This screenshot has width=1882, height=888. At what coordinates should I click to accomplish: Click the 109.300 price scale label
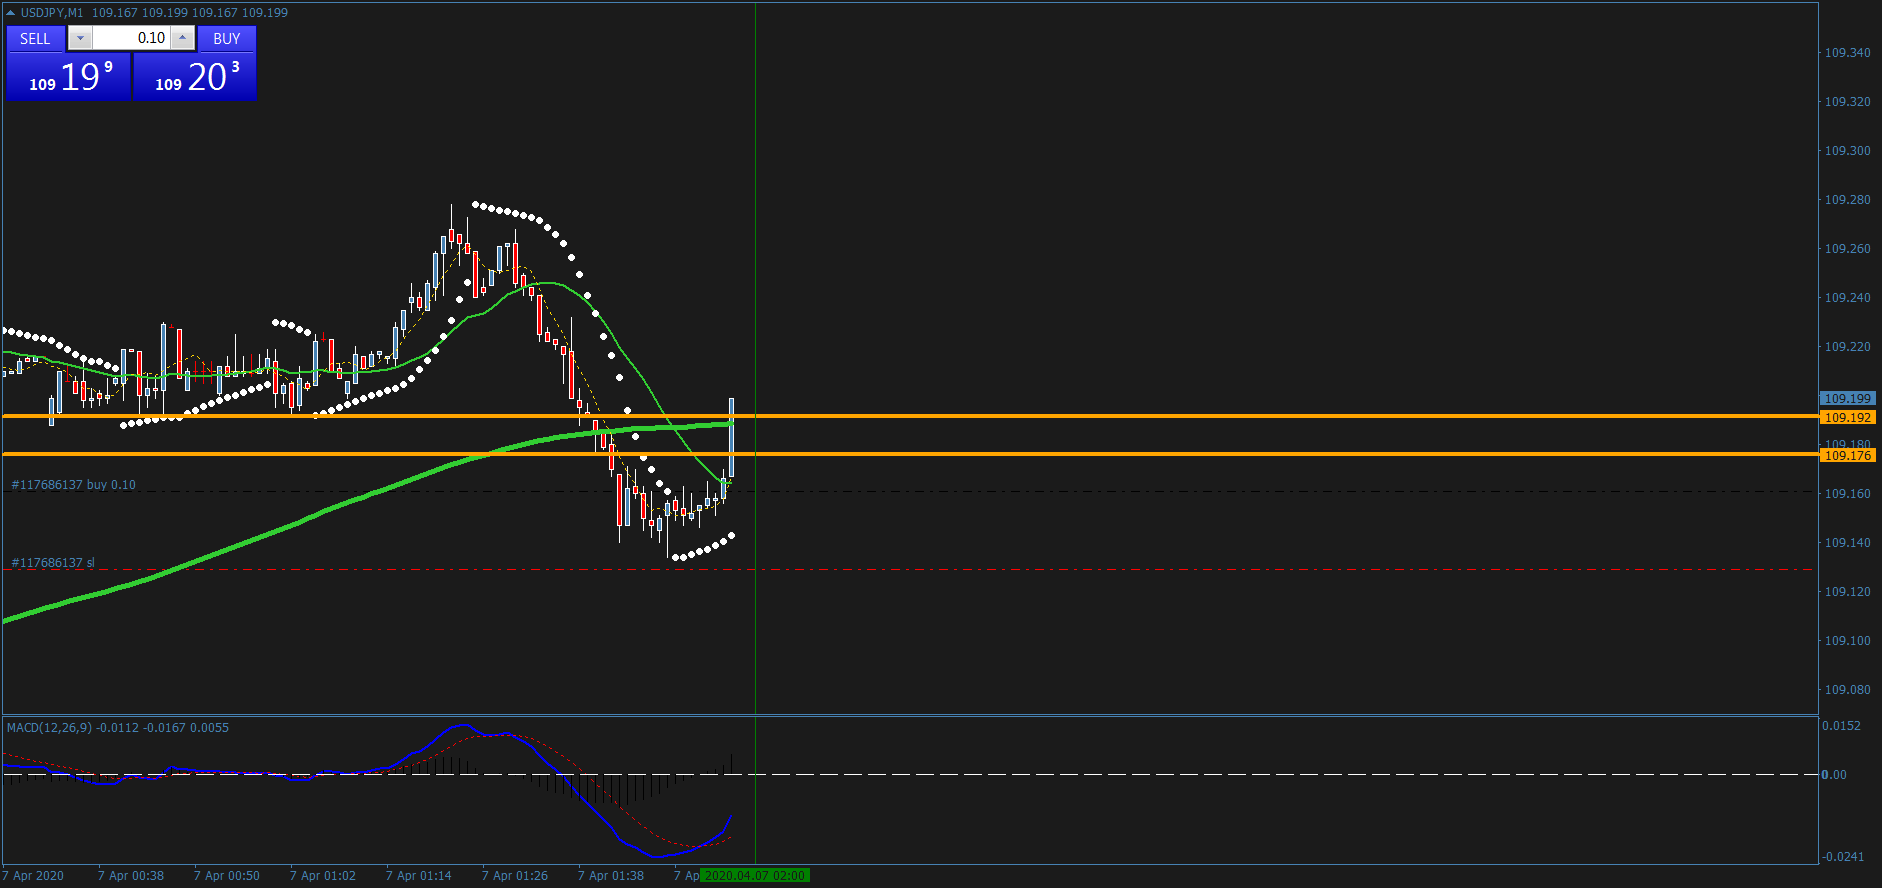[x=1847, y=151]
